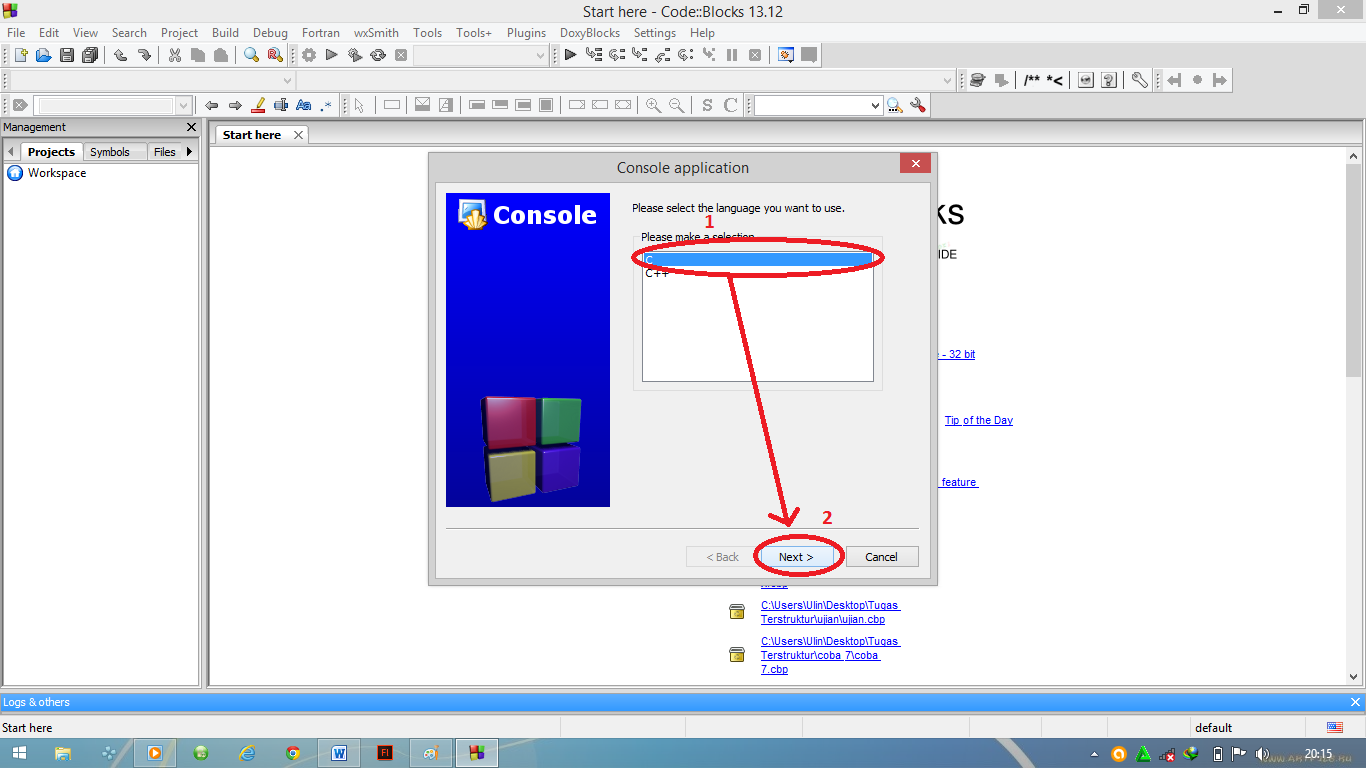Click the DoxyBlocks line comment icon
The height and width of the screenshot is (768, 1366).
tap(1055, 80)
